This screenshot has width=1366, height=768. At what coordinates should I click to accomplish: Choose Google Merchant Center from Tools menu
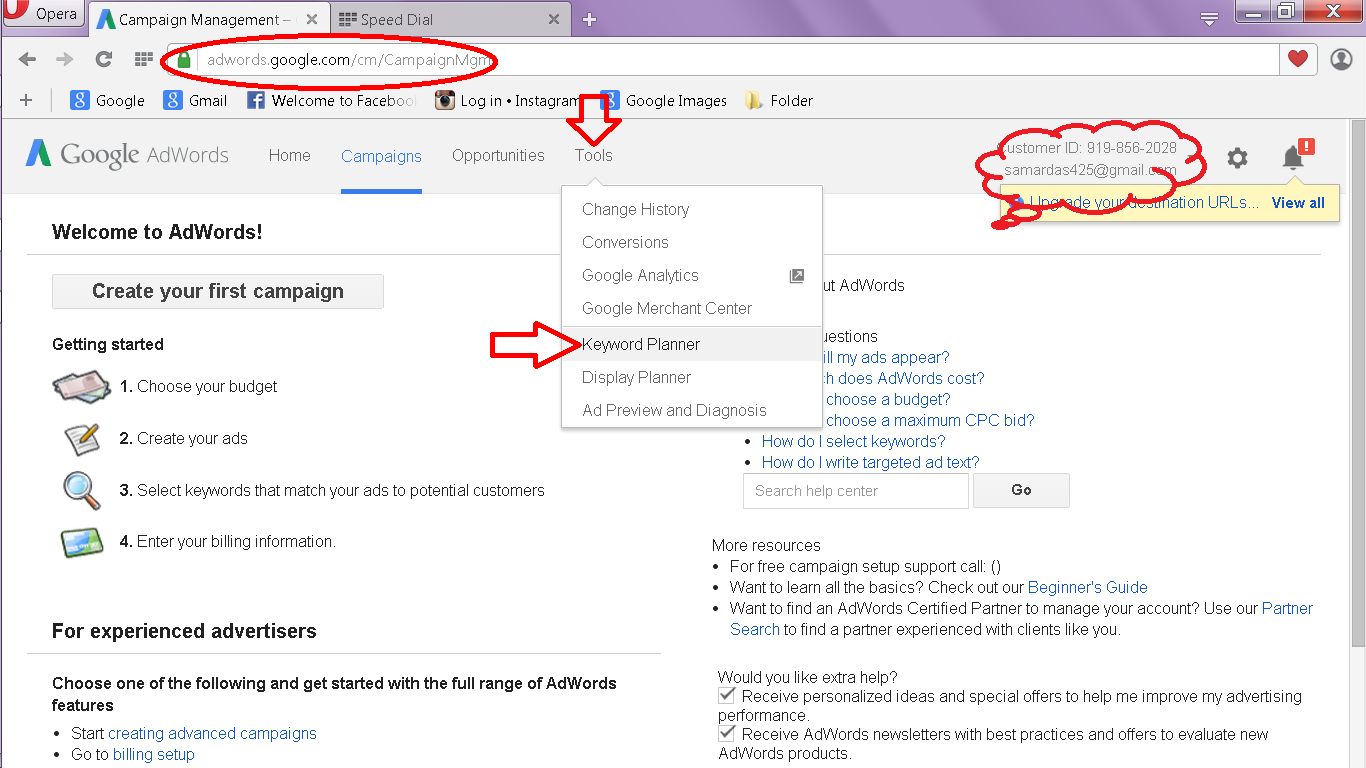point(692,308)
